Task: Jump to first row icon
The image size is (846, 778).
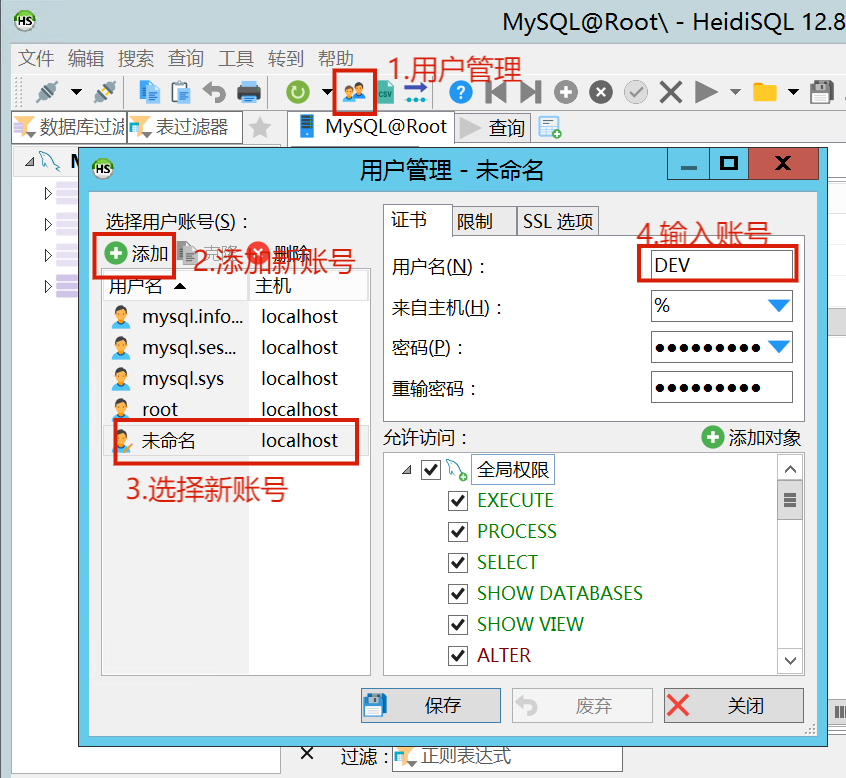Action: pyautogui.click(x=496, y=92)
